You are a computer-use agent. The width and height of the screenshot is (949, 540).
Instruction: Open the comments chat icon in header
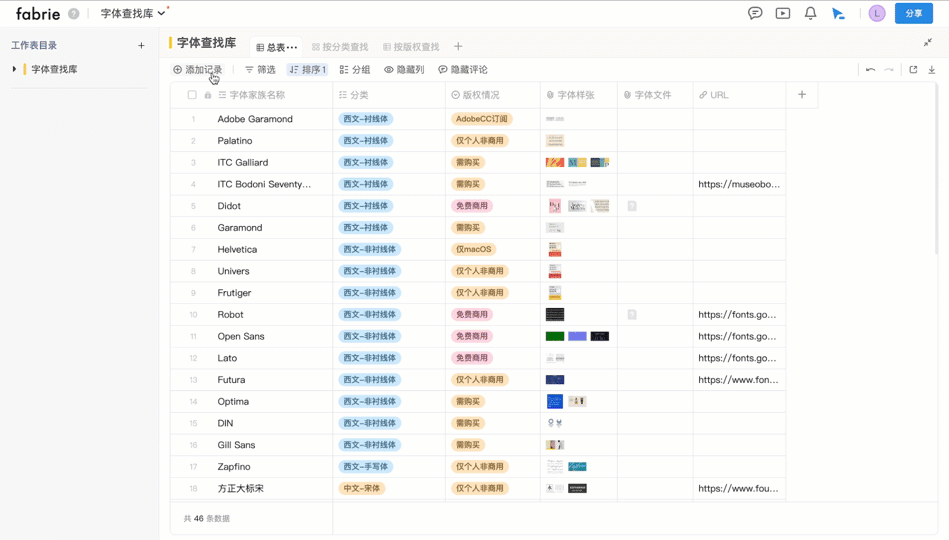pyautogui.click(x=755, y=13)
